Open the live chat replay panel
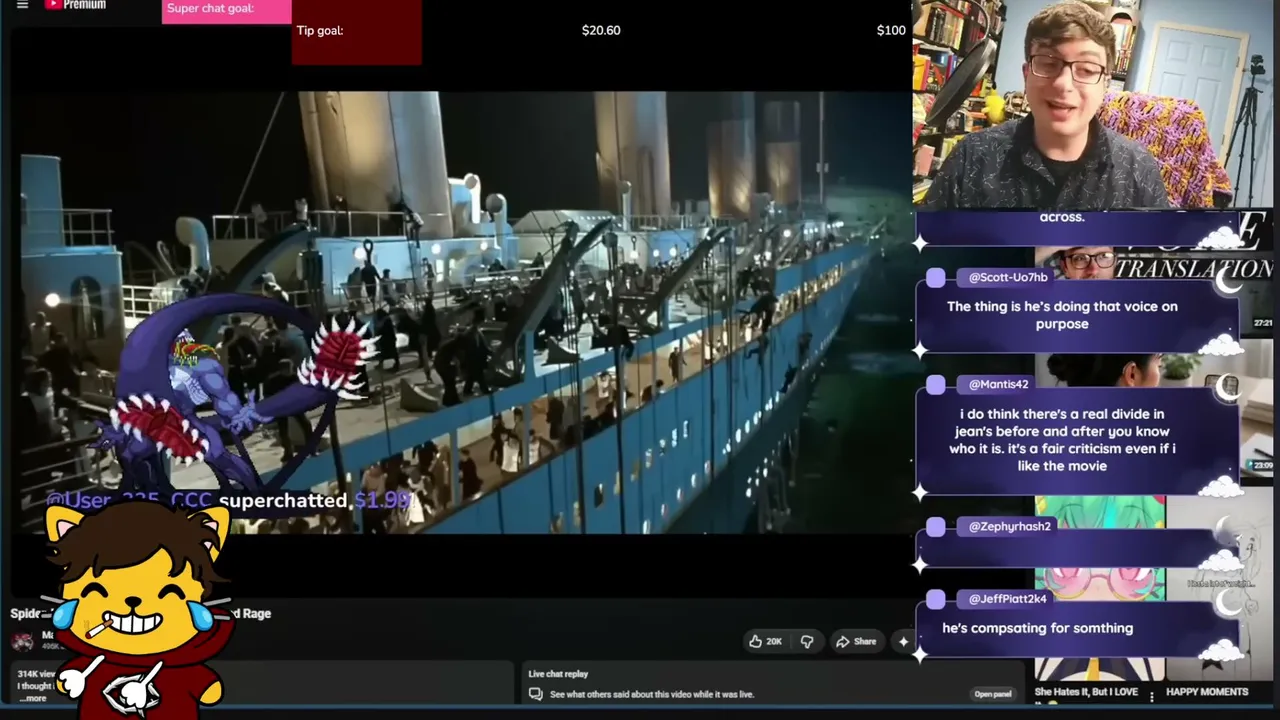Screen dimensions: 1280x720 tap(993, 694)
